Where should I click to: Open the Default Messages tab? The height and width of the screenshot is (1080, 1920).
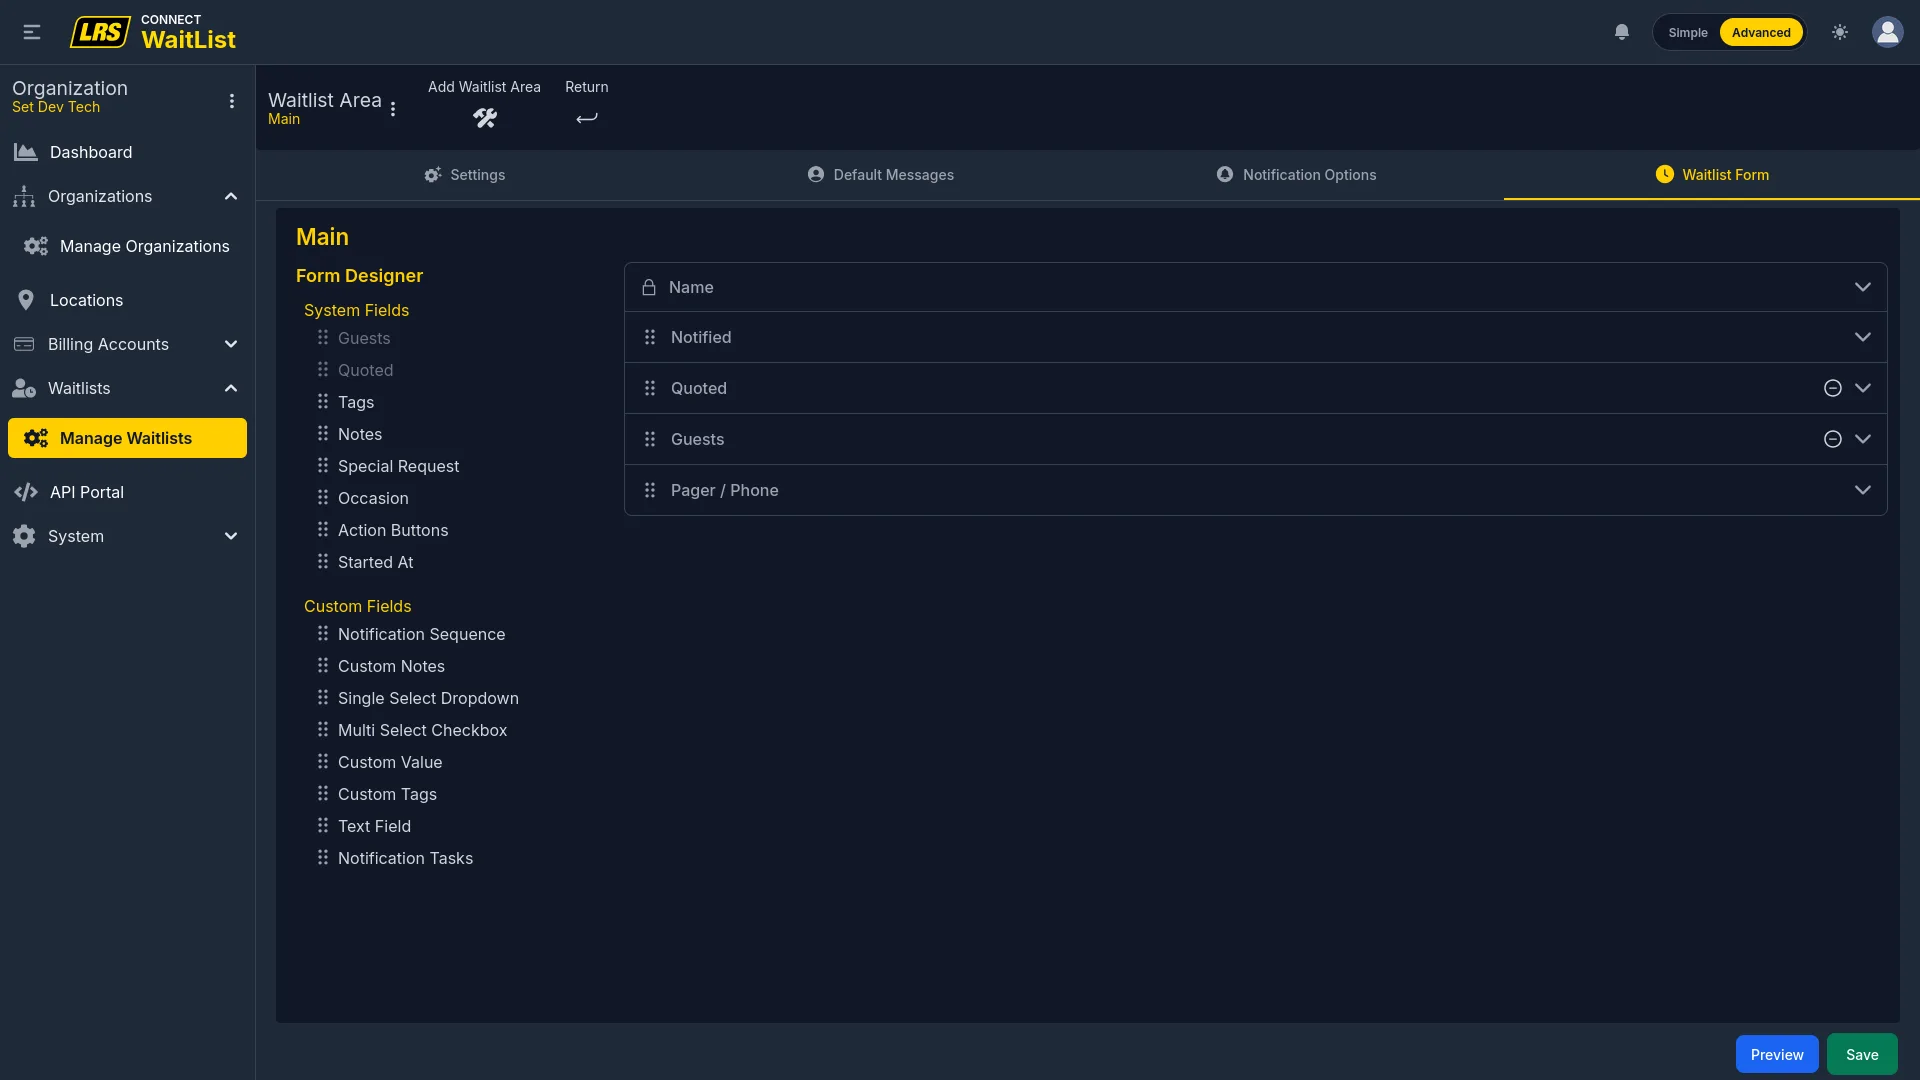coord(880,175)
